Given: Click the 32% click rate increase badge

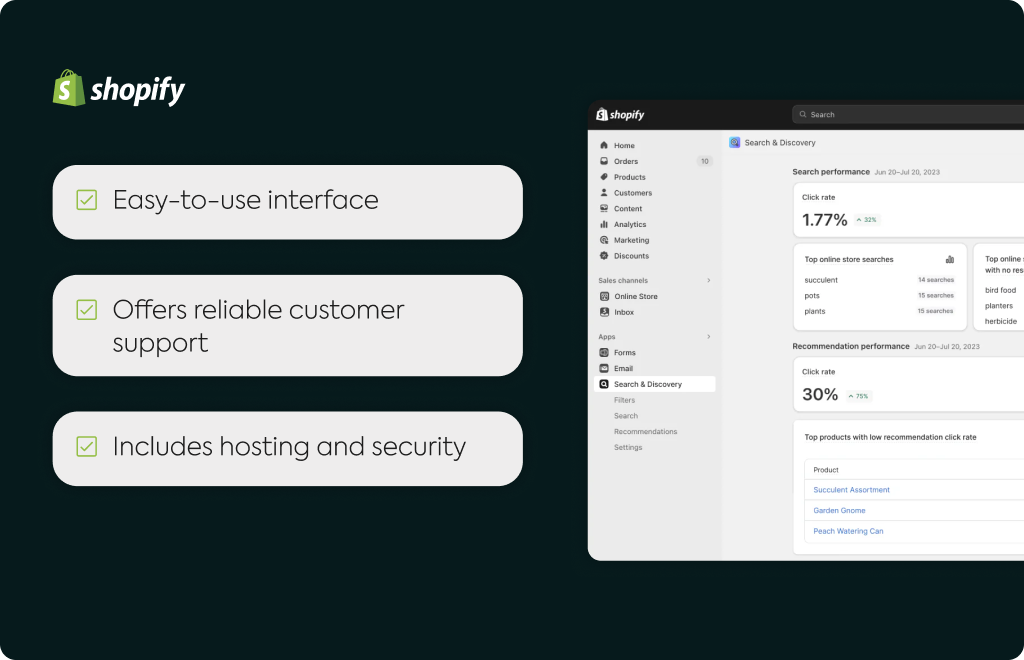Looking at the screenshot, I should pyautogui.click(x=867, y=220).
